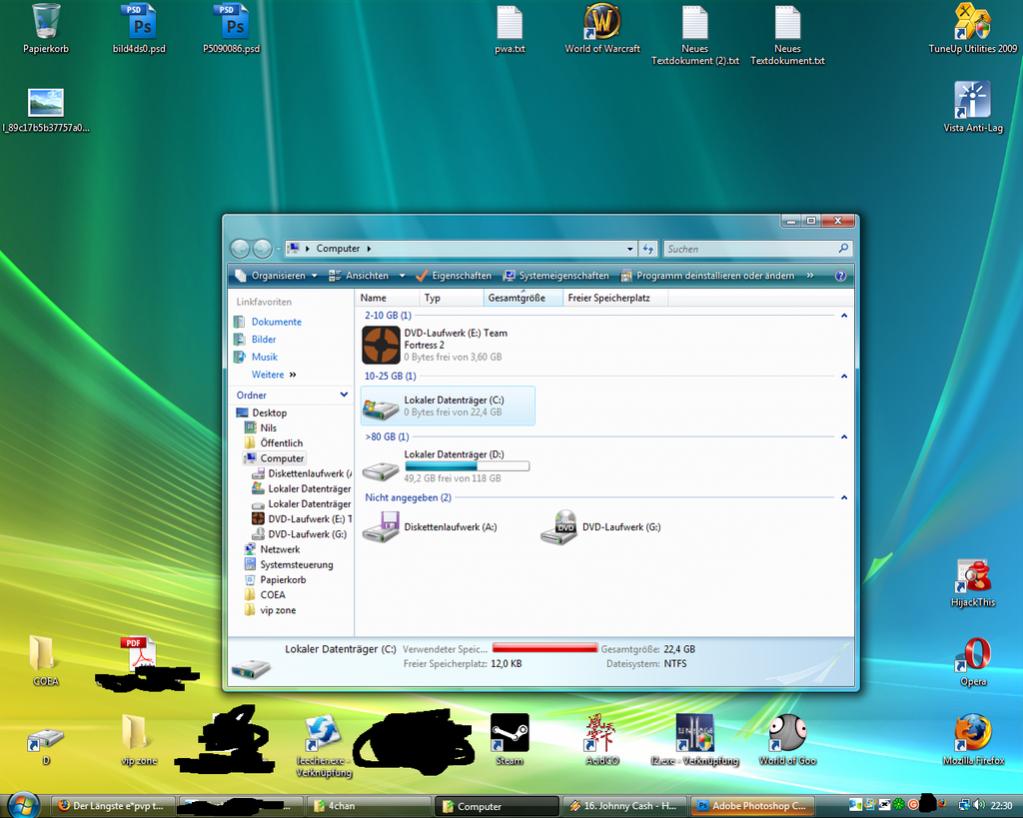Click Systemeigenschaften toolbar button
The width and height of the screenshot is (1023, 818).
pyautogui.click(x=556, y=276)
